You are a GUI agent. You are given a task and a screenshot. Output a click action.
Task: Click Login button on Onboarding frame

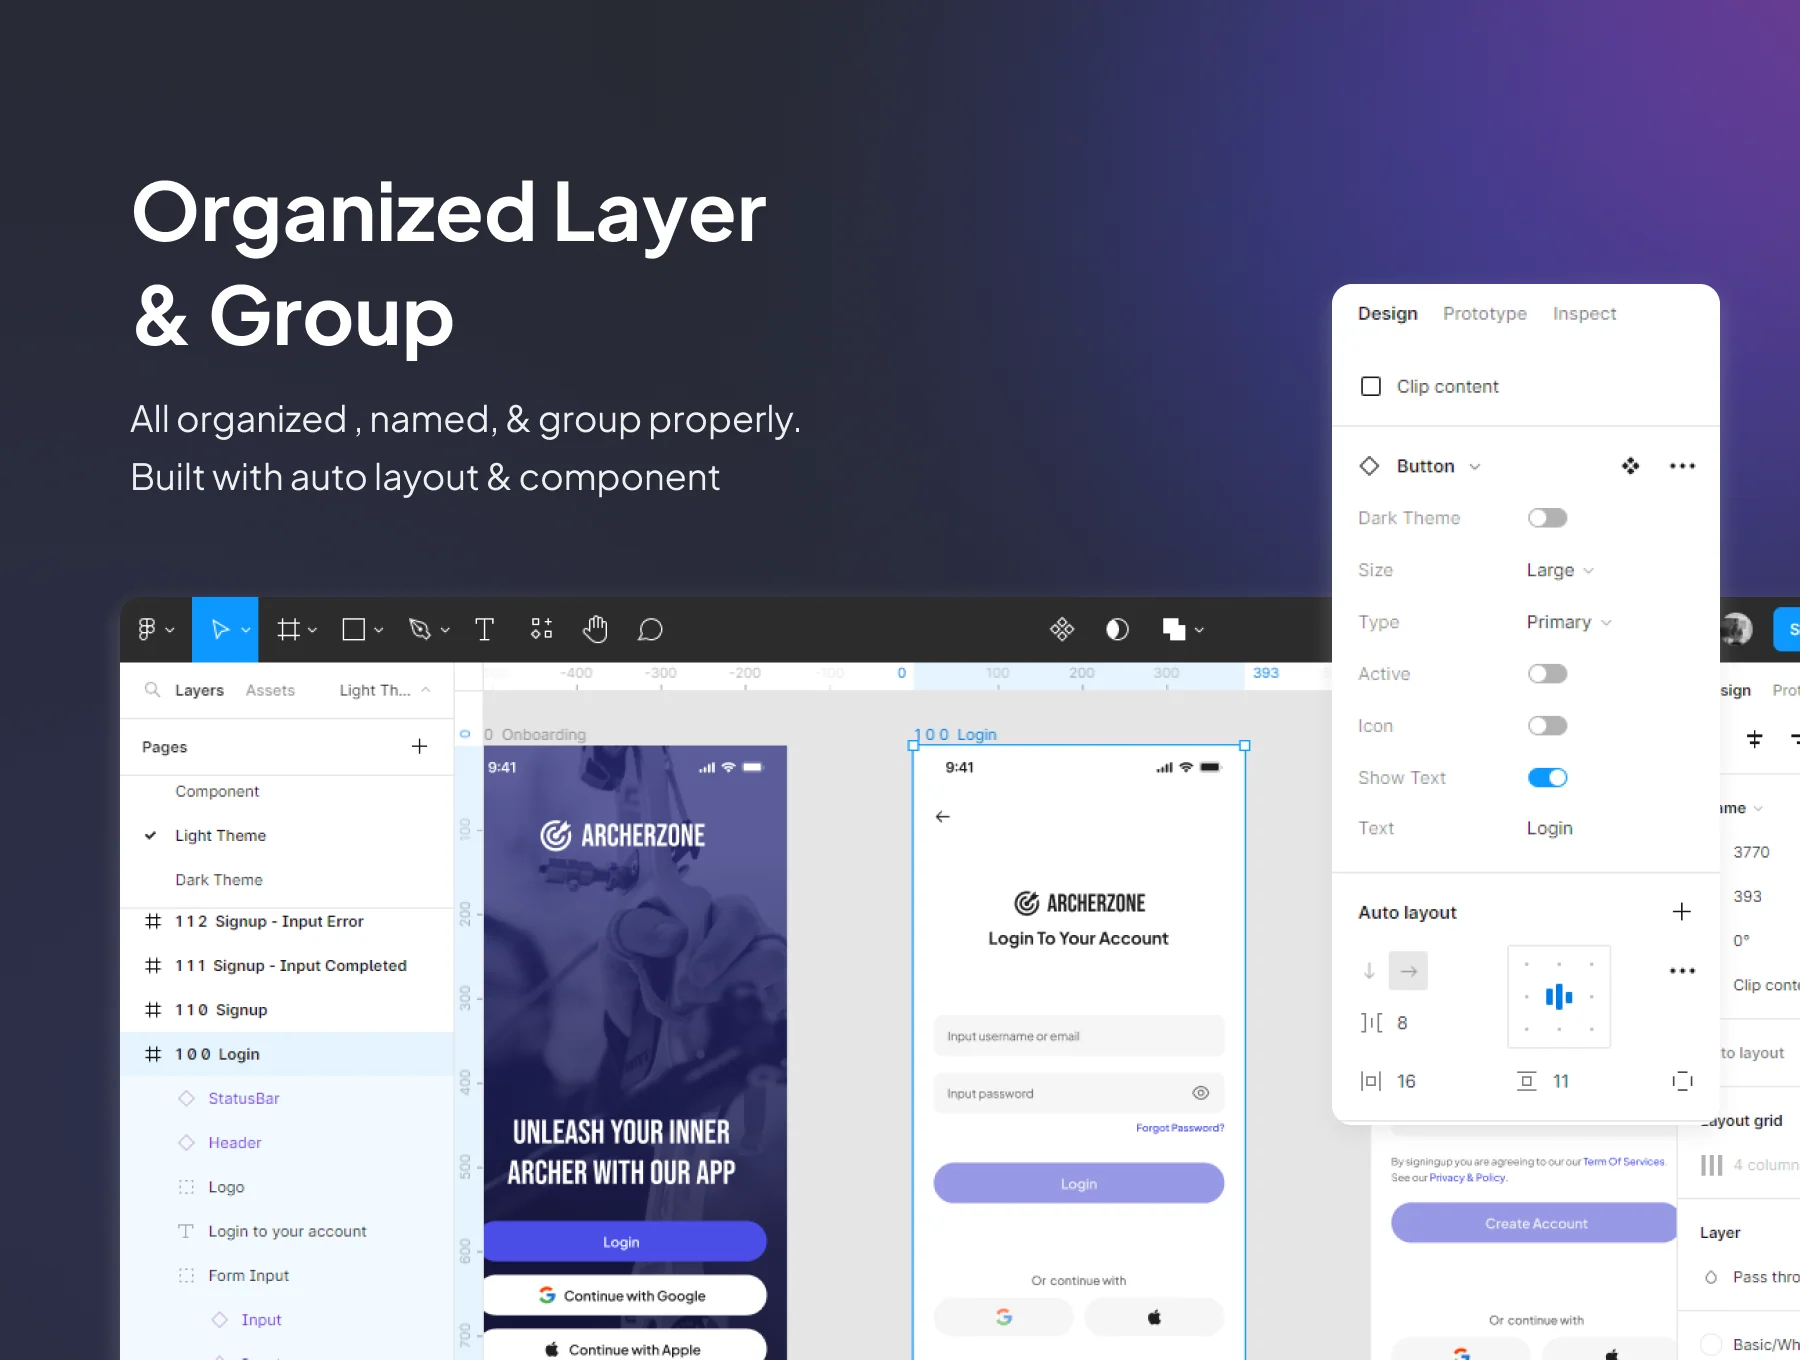(x=624, y=1241)
